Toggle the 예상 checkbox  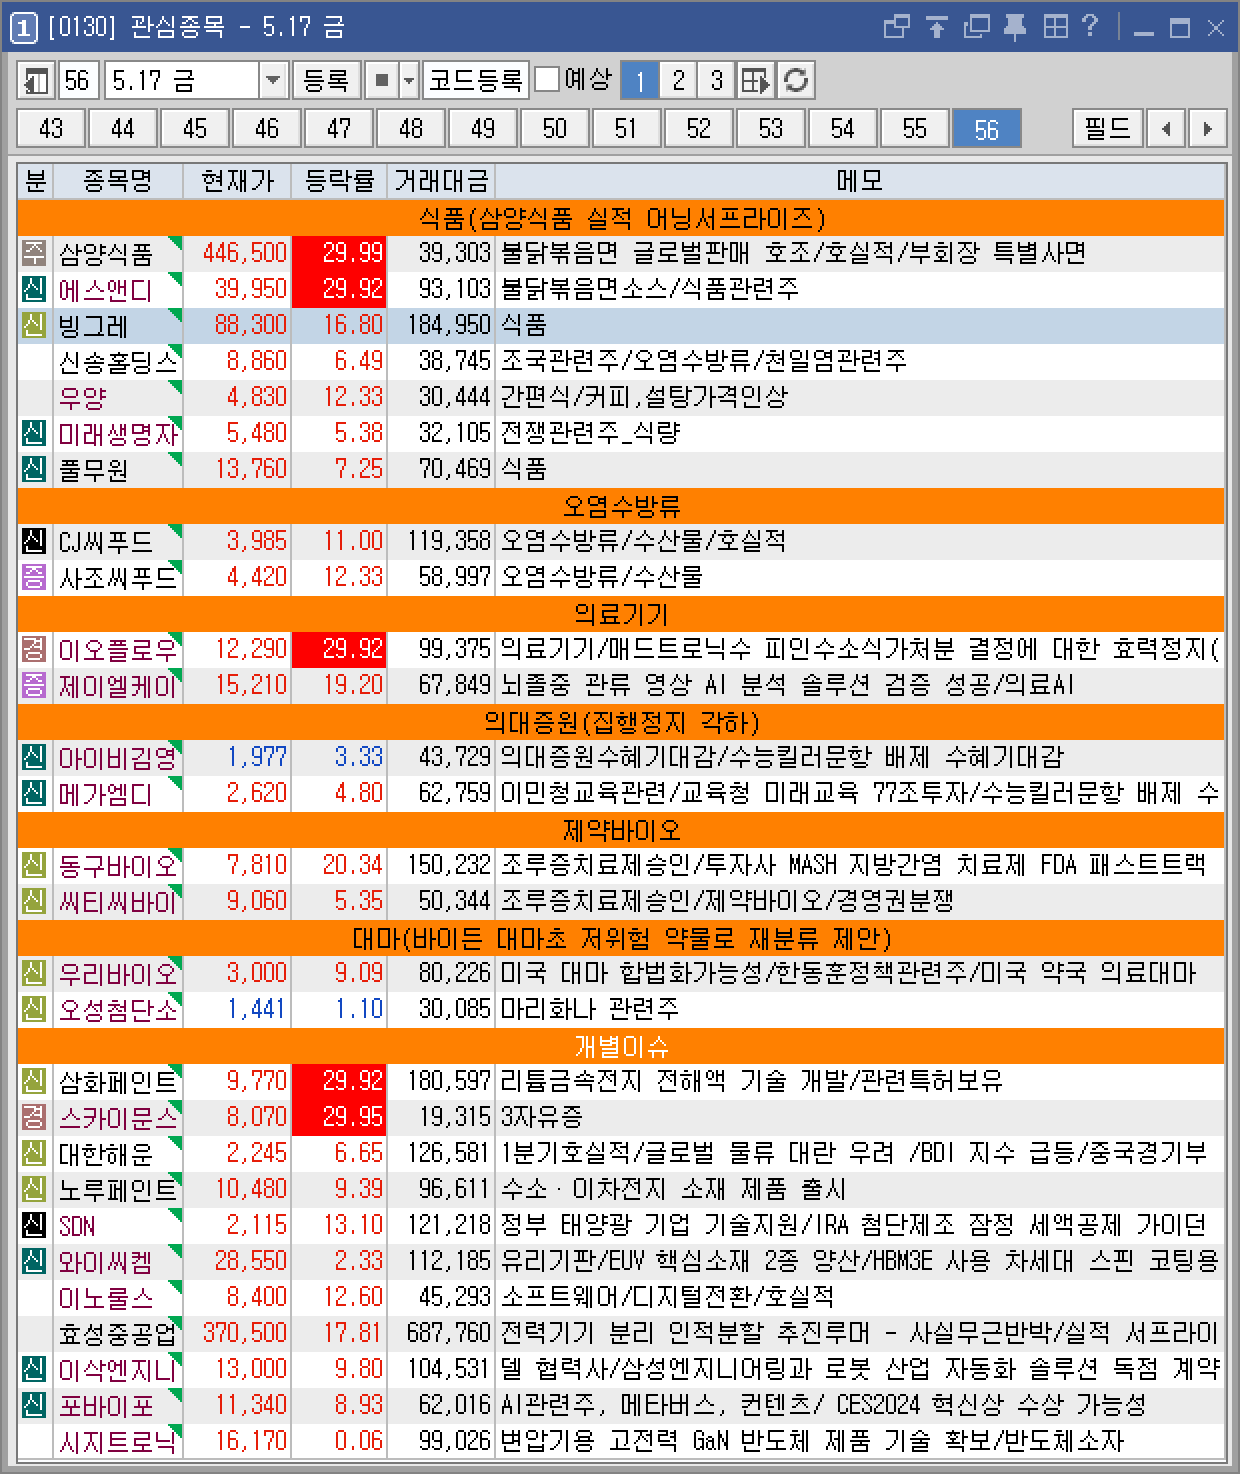pyautogui.click(x=547, y=80)
